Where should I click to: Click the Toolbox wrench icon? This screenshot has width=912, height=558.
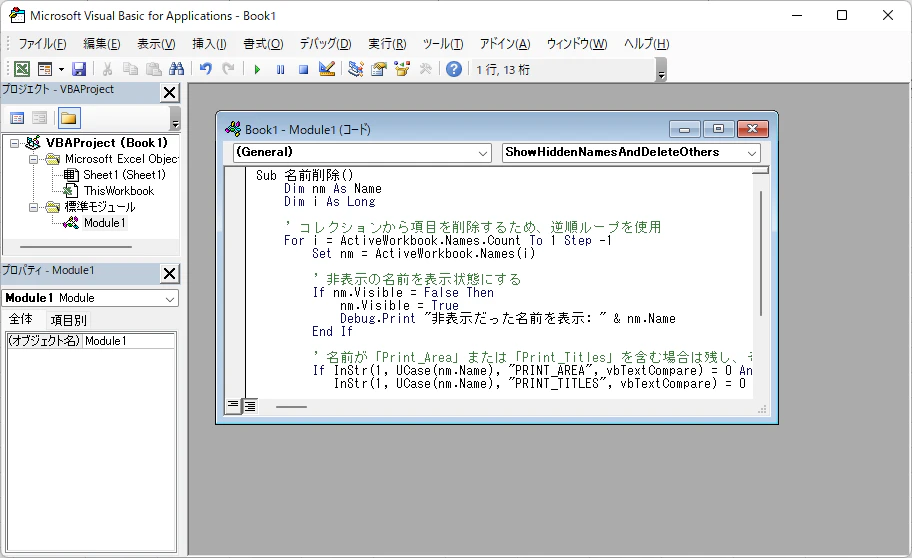pyautogui.click(x=425, y=69)
